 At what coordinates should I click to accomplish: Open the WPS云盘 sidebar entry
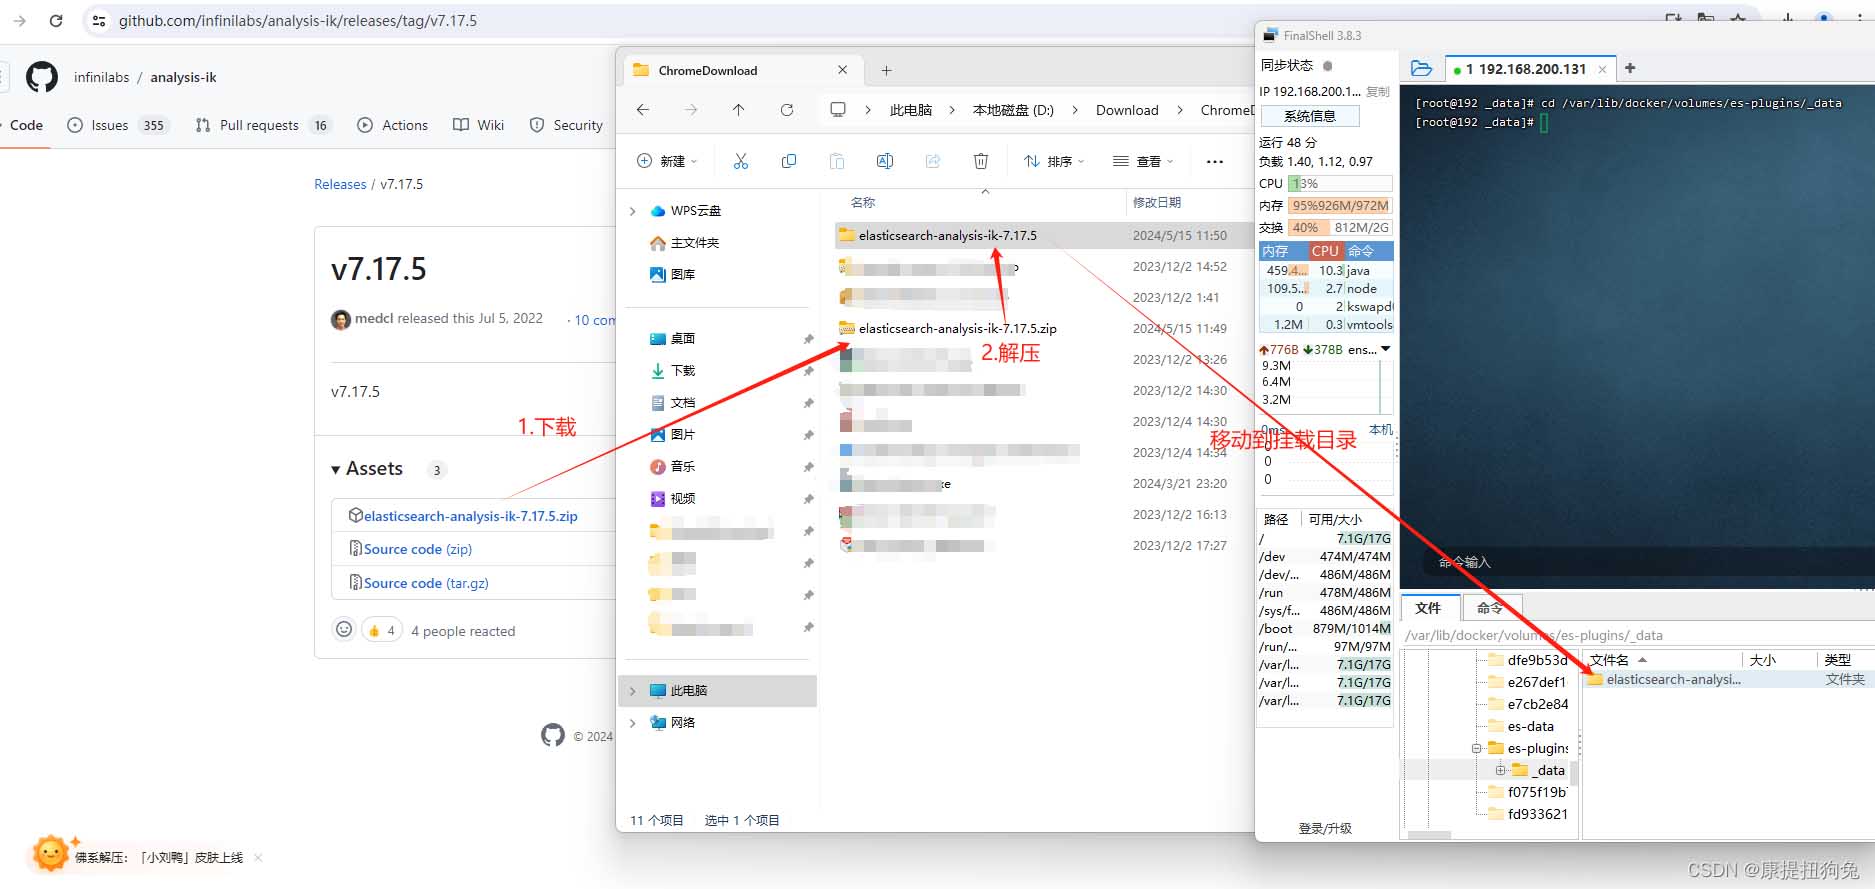695,211
